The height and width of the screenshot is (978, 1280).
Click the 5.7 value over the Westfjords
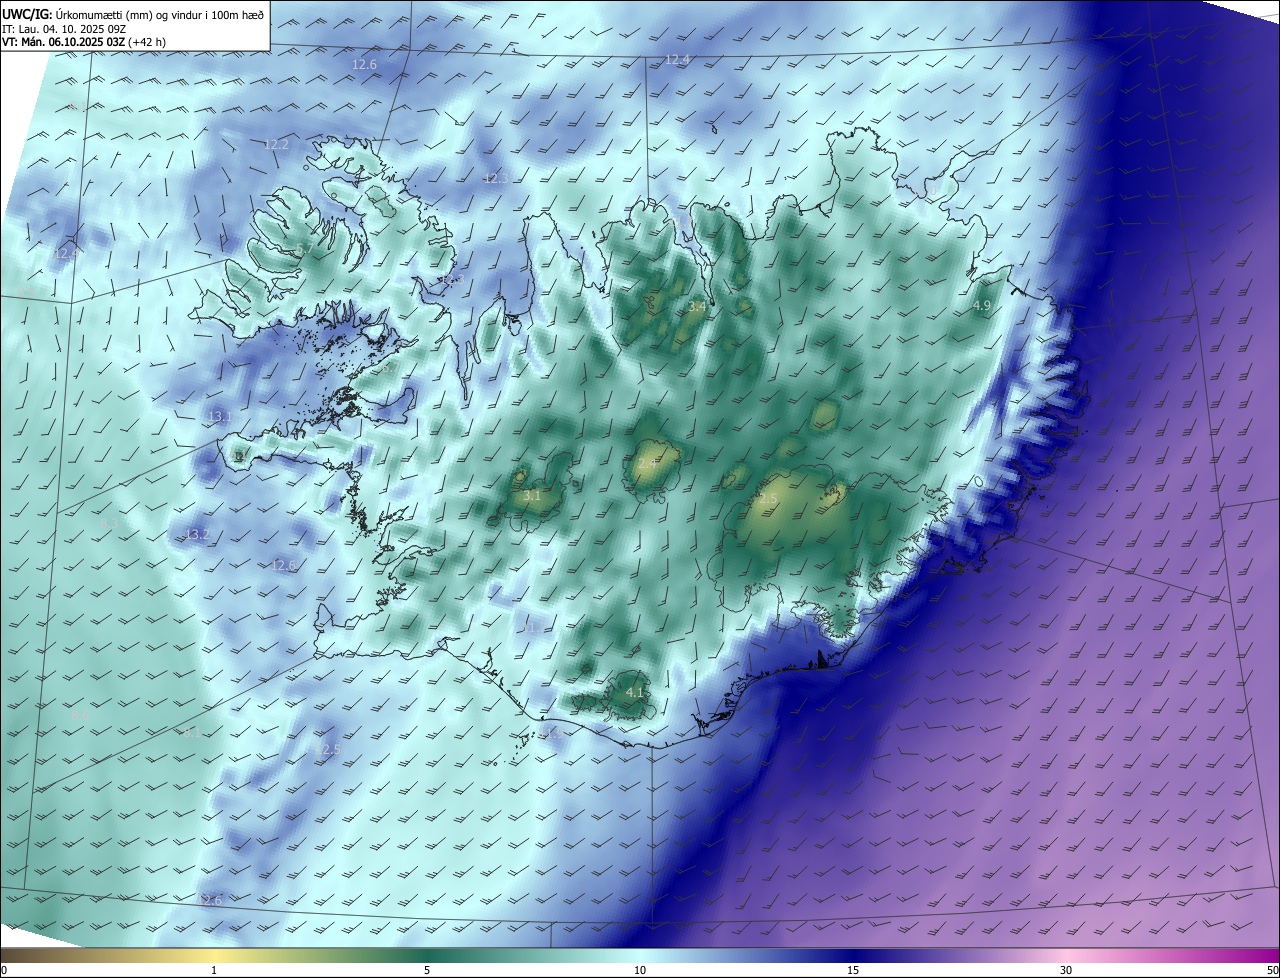click(303, 249)
